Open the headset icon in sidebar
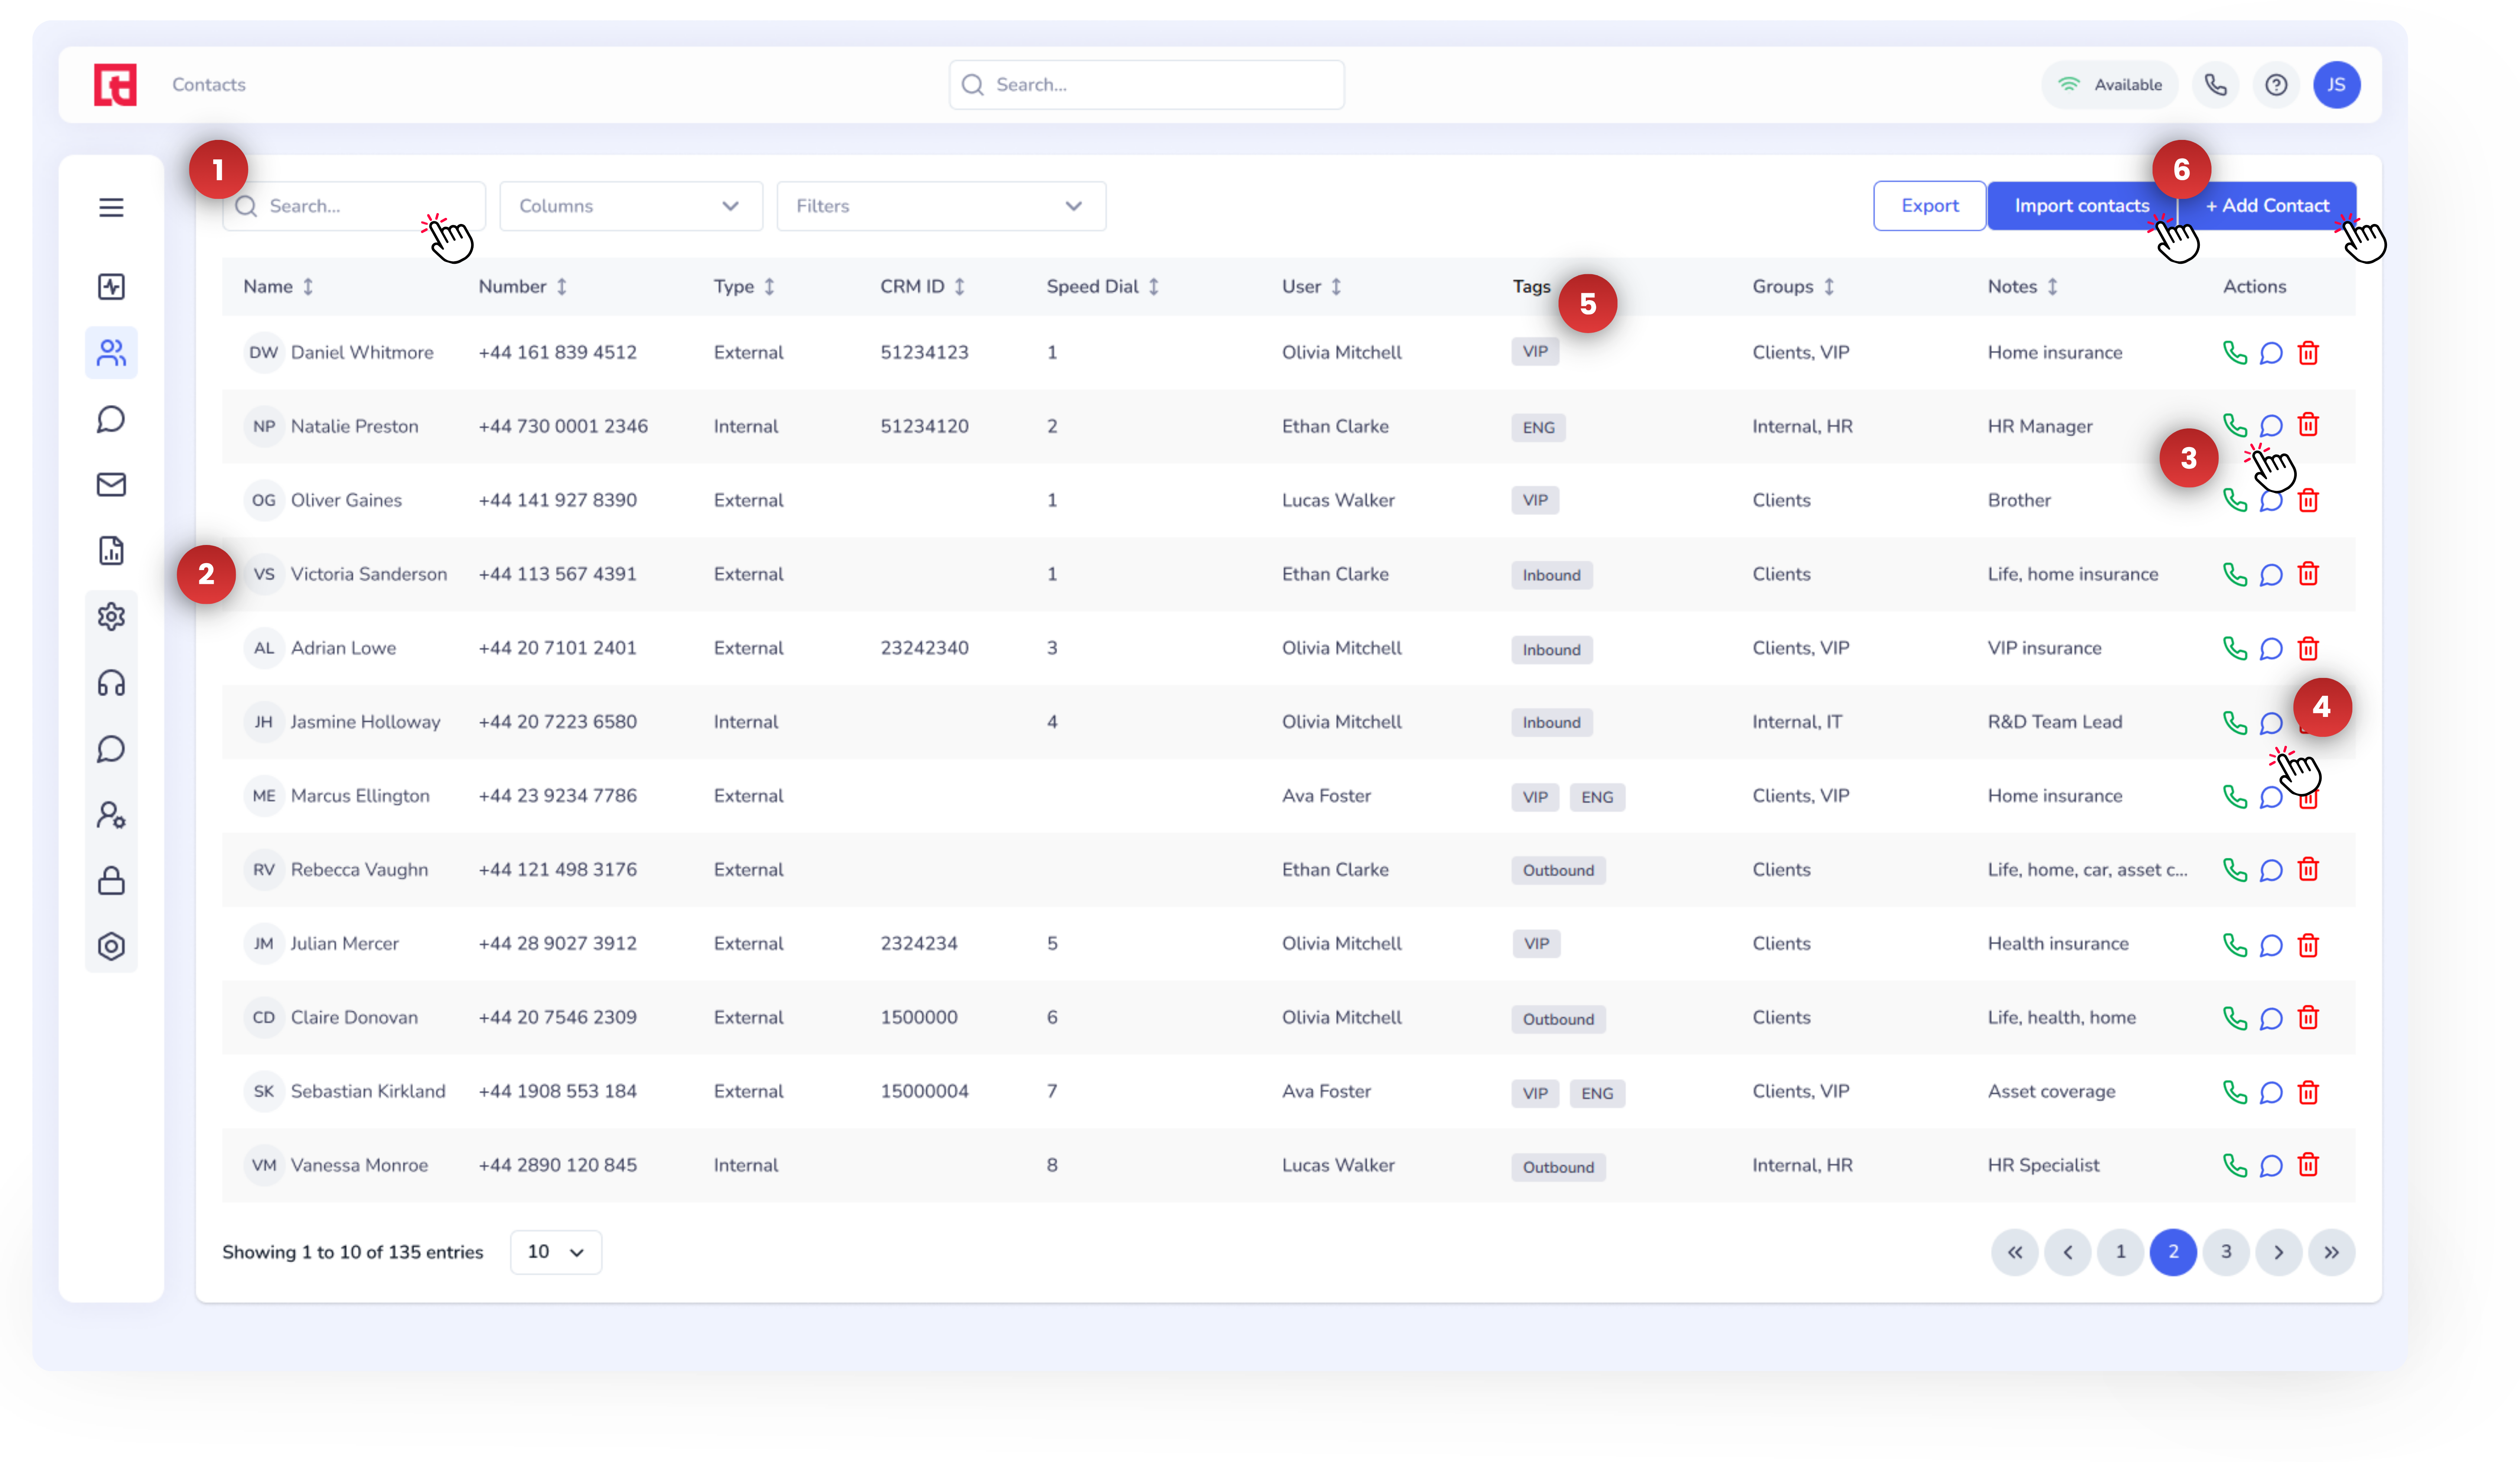The height and width of the screenshot is (1462, 2520). point(111,683)
